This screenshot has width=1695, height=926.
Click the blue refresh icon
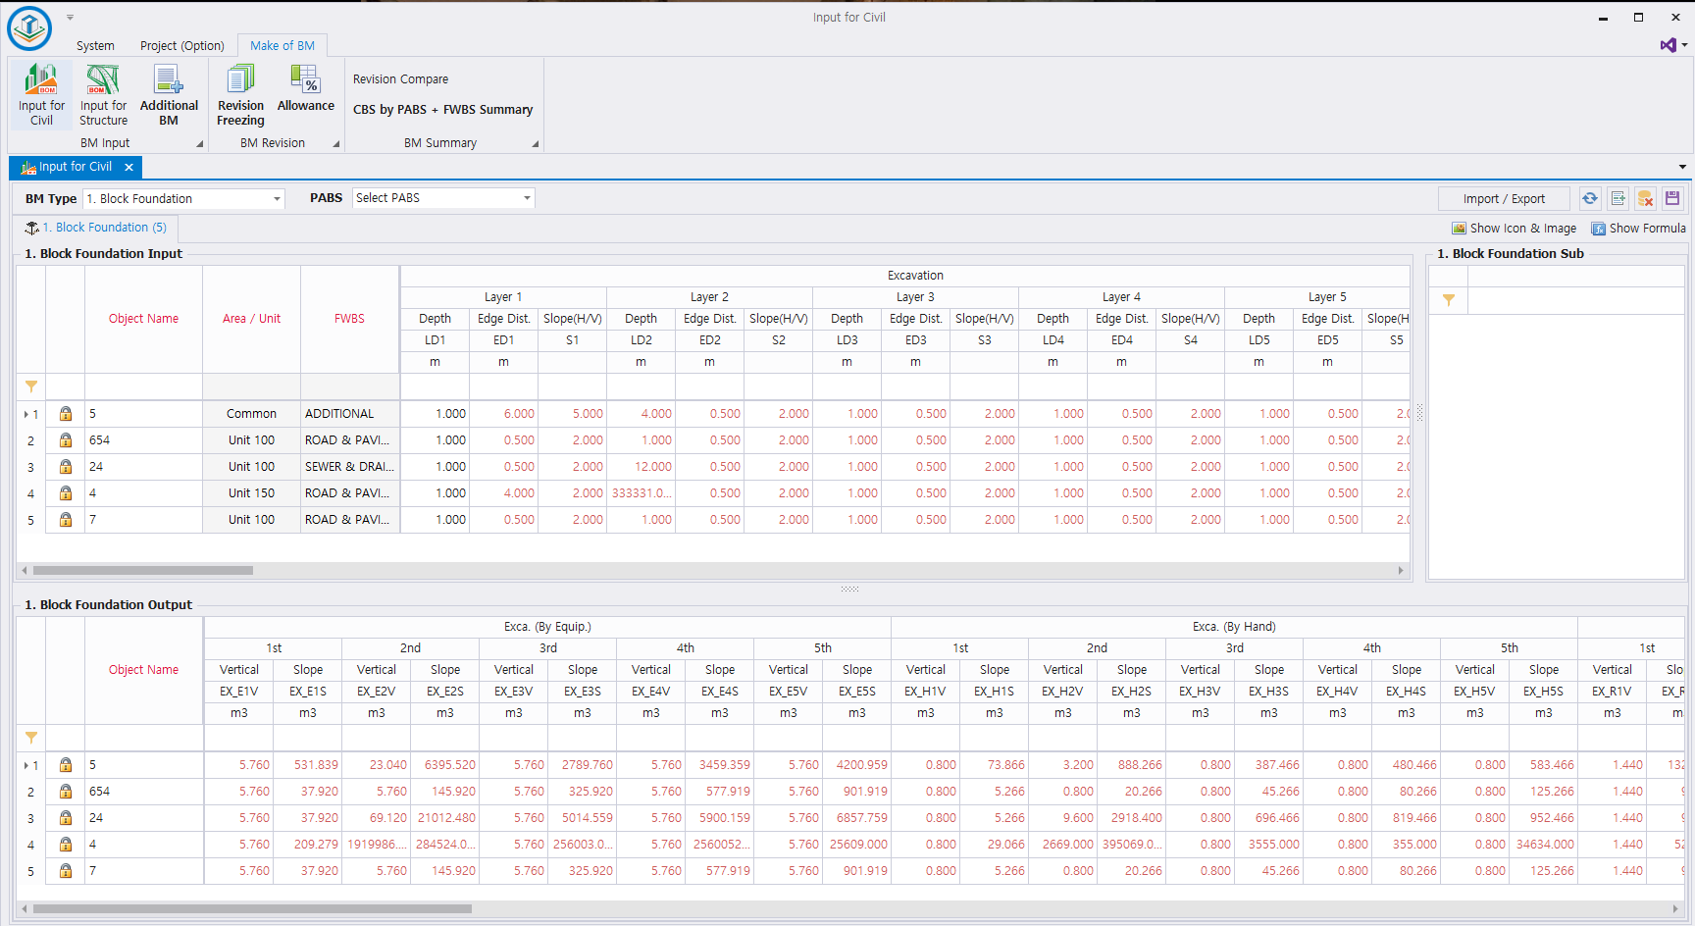pyautogui.click(x=1589, y=199)
